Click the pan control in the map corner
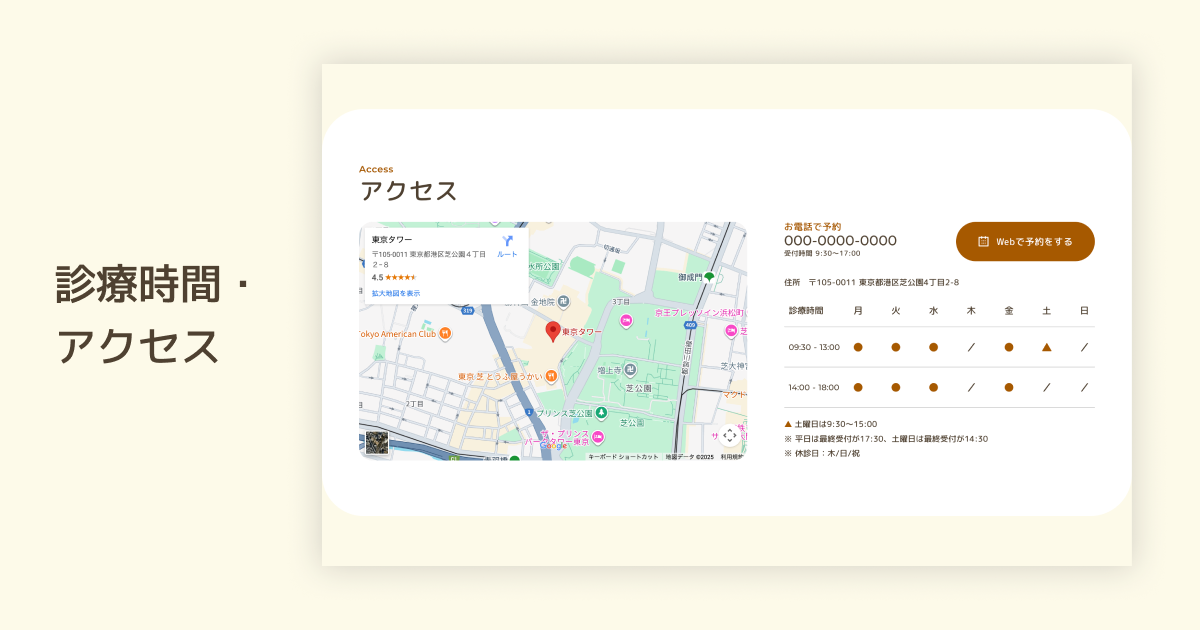Screen dimensions: 1200x630 point(730,437)
